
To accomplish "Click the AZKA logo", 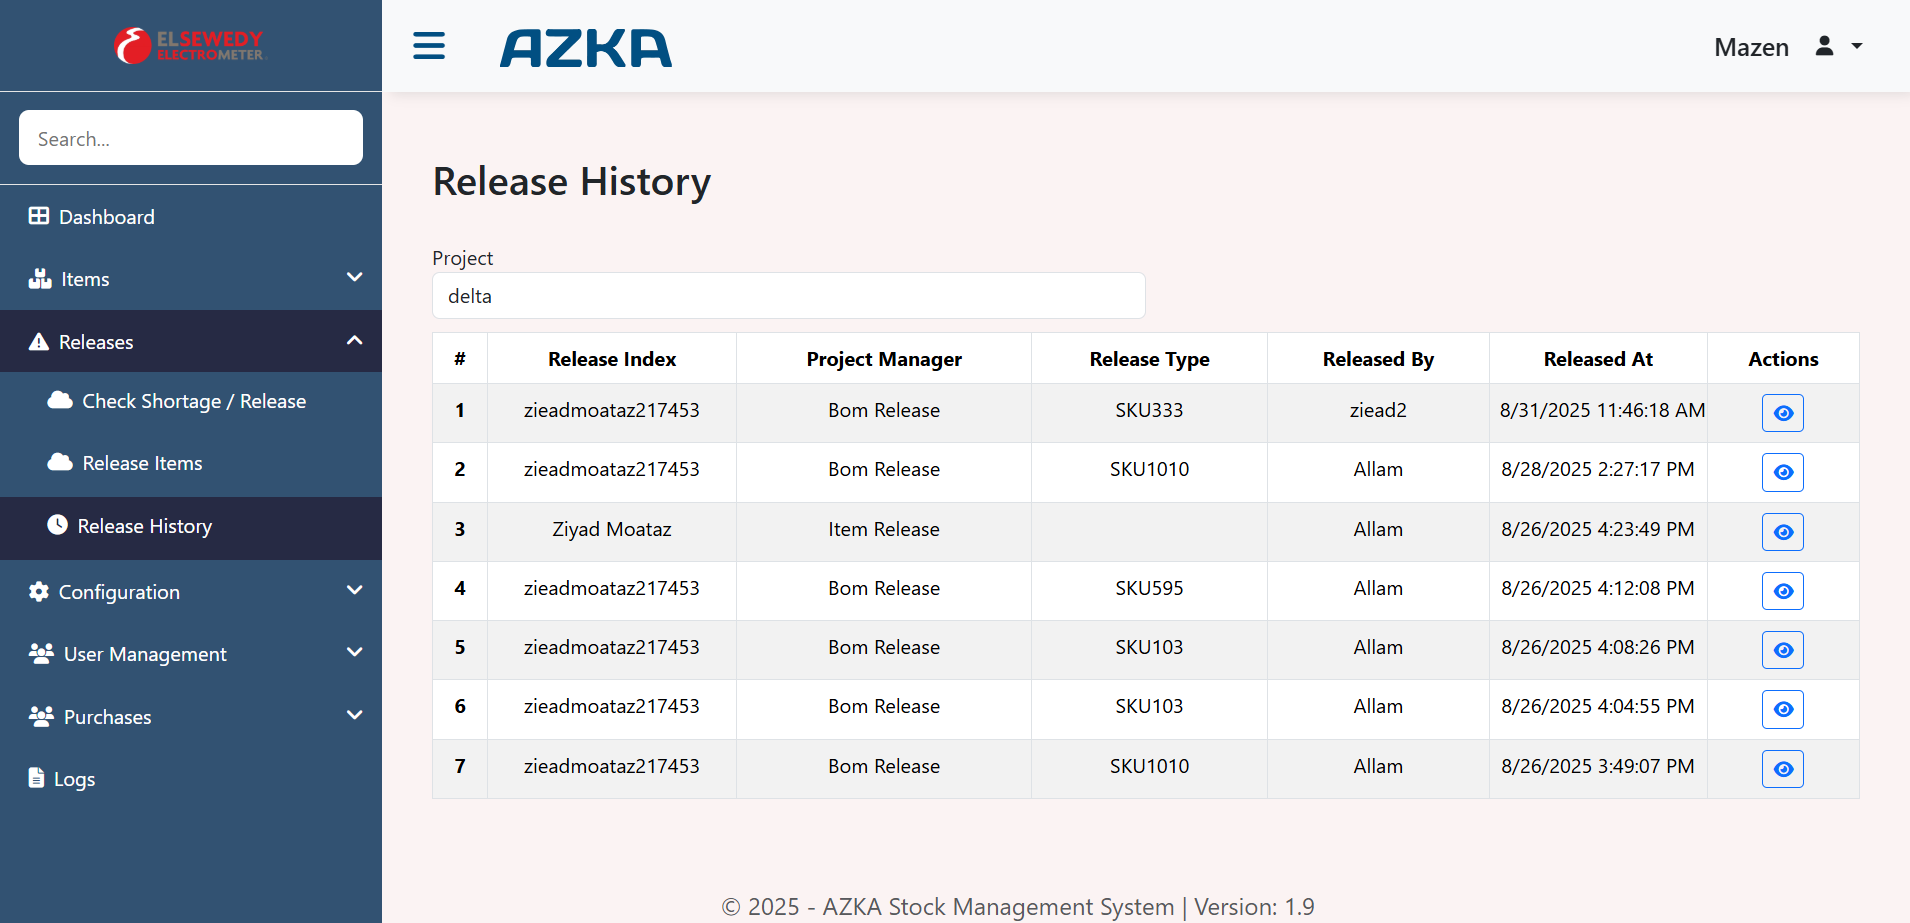I will [586, 48].
